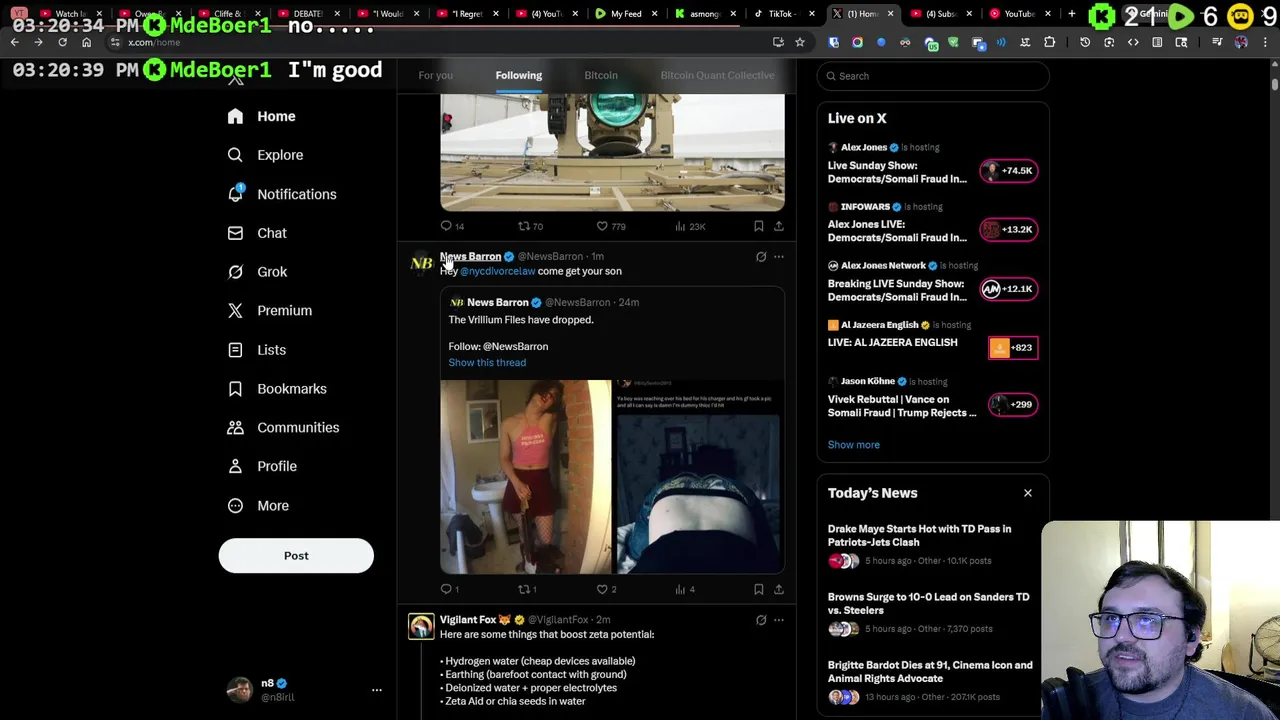Switch to the My Feed browser tab

tap(625, 14)
